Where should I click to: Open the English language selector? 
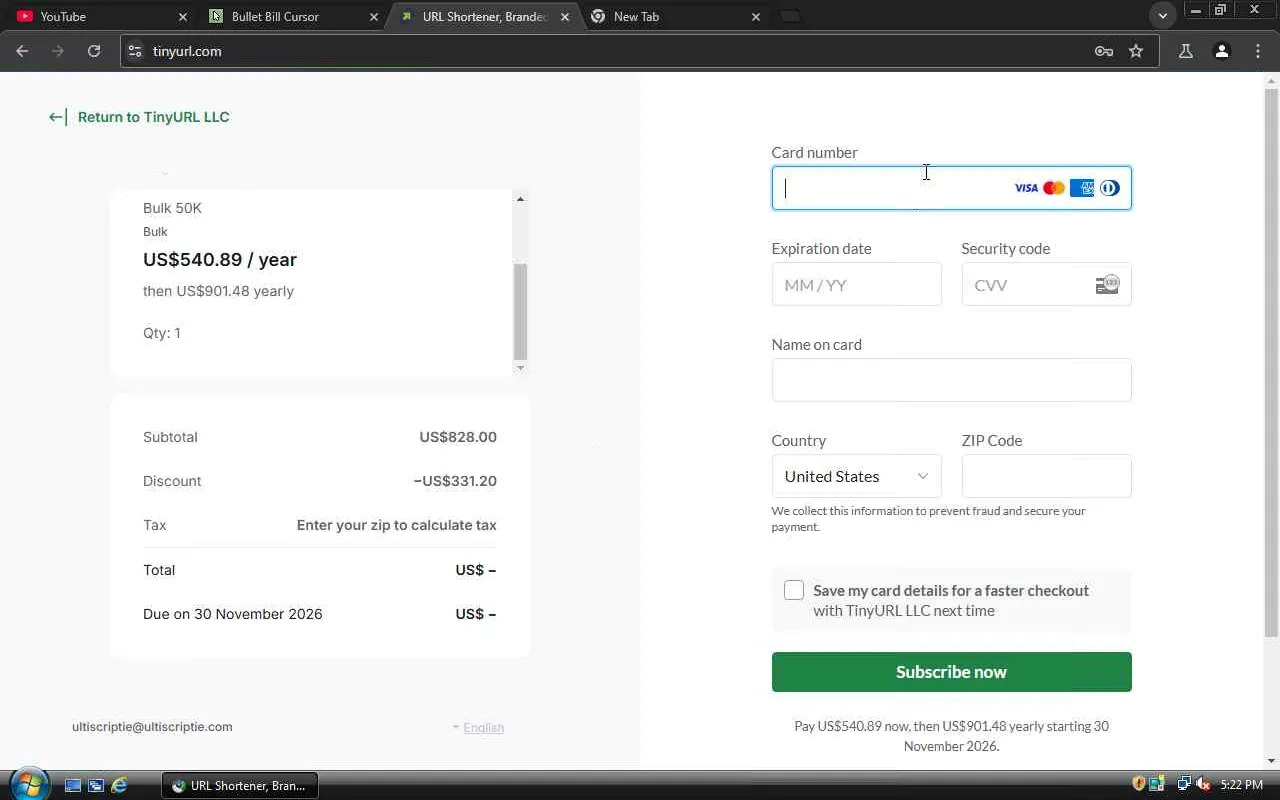coord(478,728)
